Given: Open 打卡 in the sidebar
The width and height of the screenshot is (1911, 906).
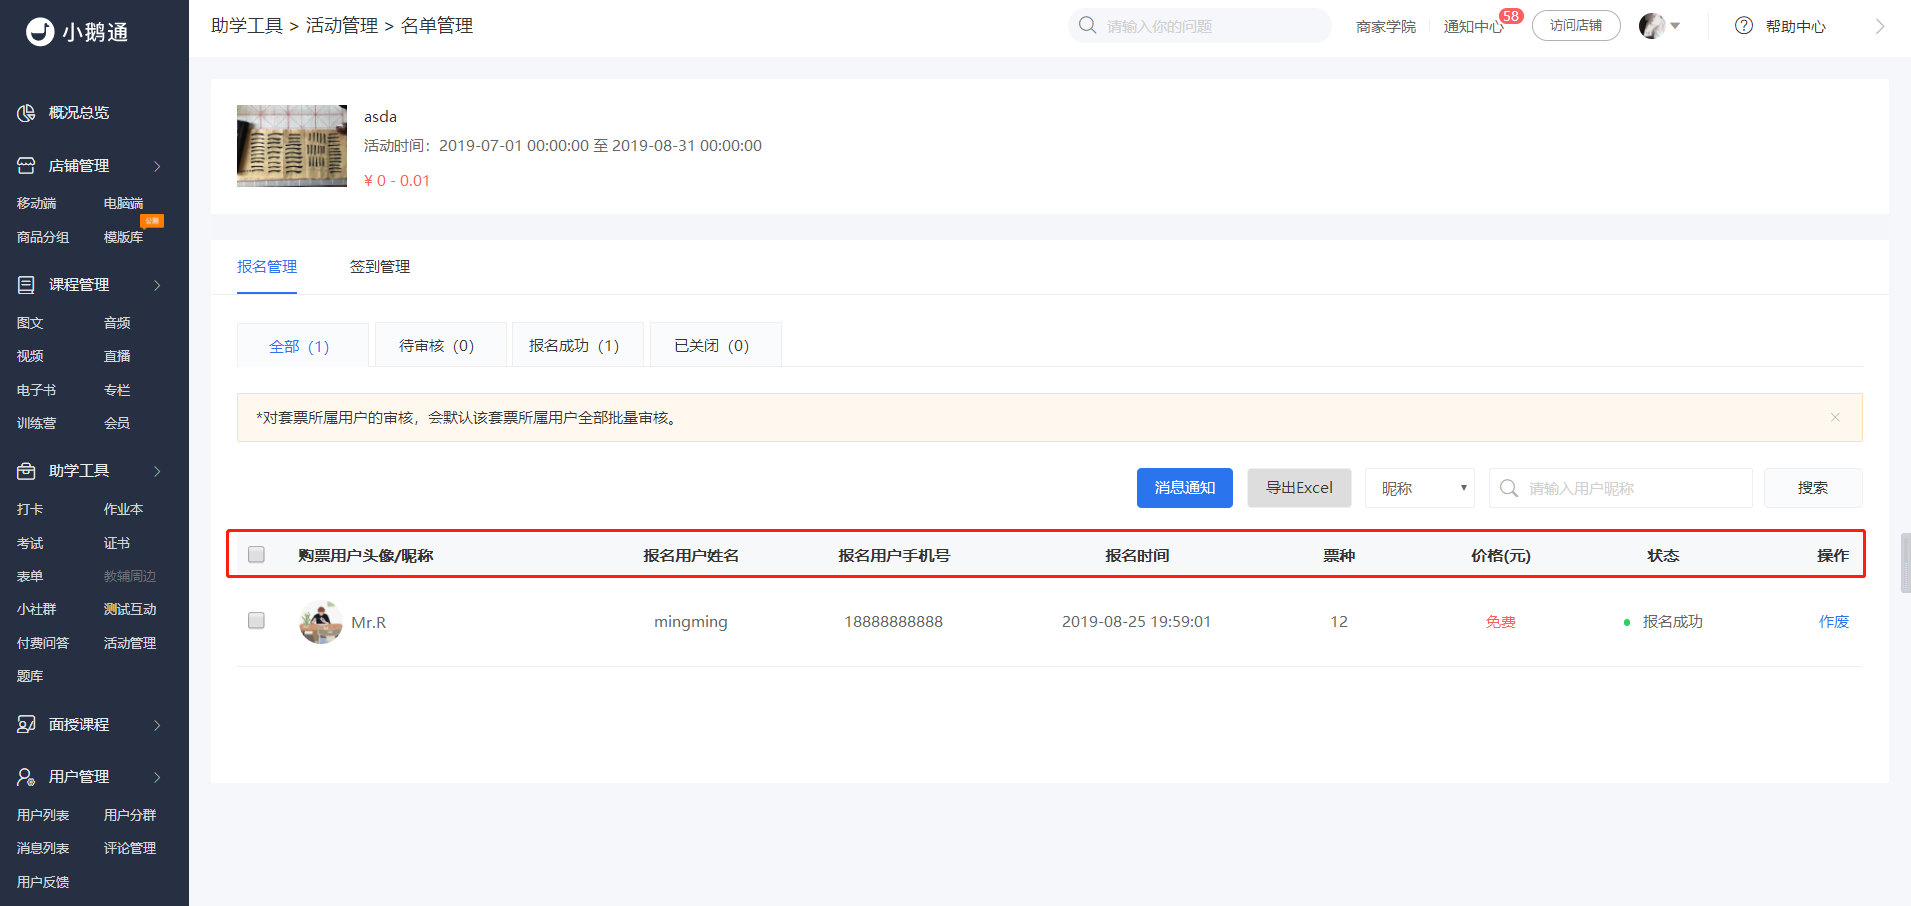Looking at the screenshot, I should [30, 509].
